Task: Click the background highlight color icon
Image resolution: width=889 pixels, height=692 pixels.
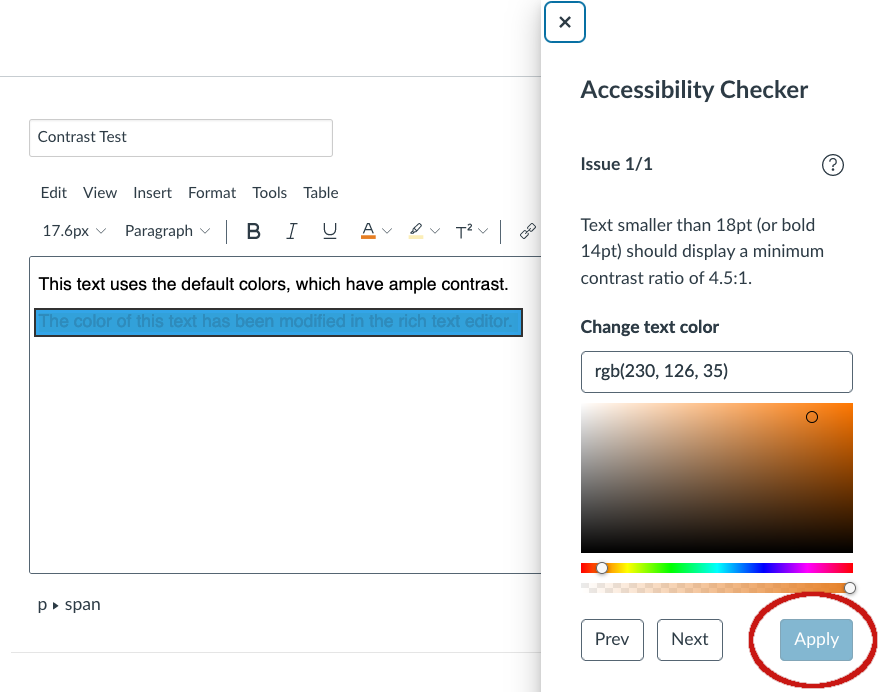Action: tap(417, 231)
